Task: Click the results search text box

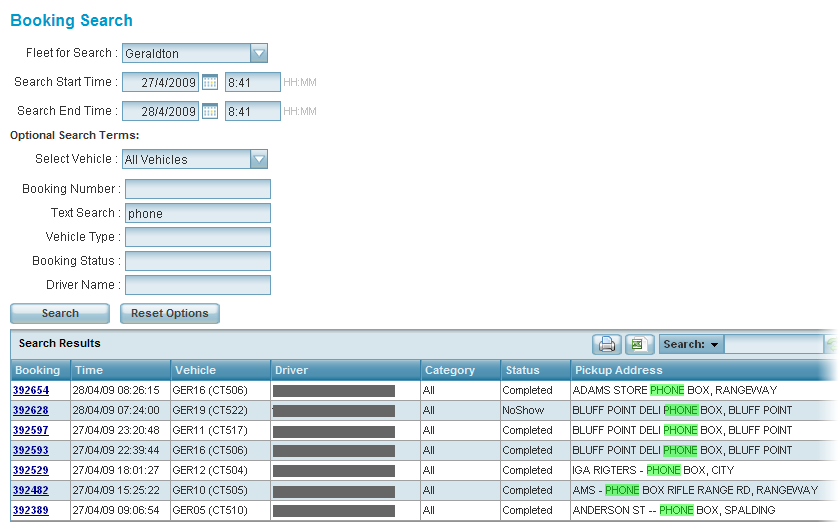Action: [773, 345]
